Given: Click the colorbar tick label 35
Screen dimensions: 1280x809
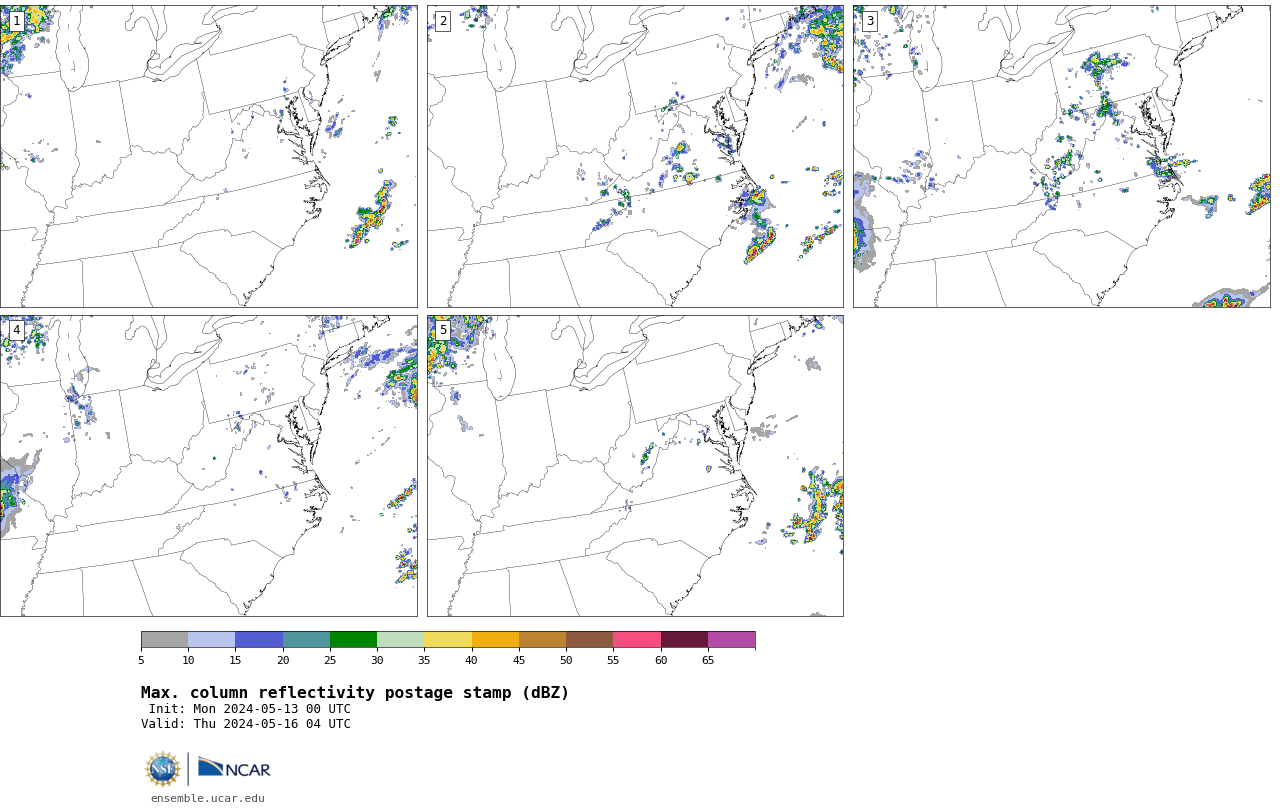Looking at the screenshot, I should [424, 660].
